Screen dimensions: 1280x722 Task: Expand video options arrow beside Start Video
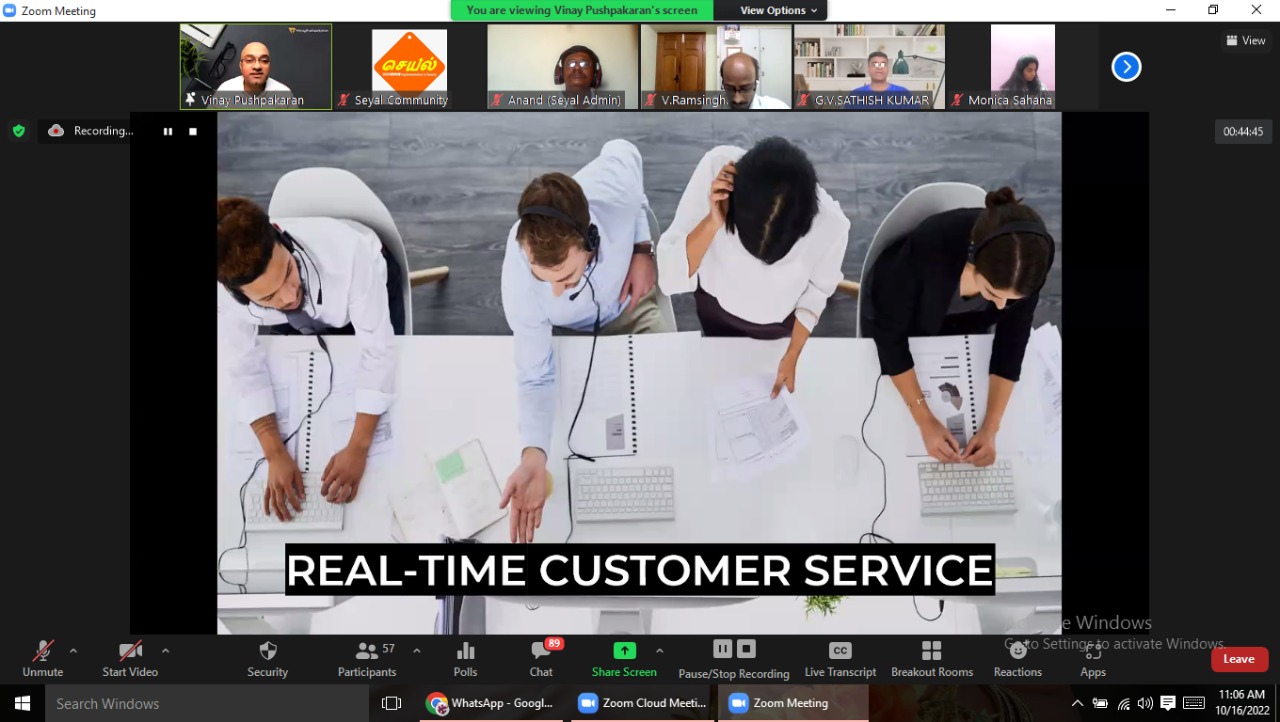click(165, 651)
